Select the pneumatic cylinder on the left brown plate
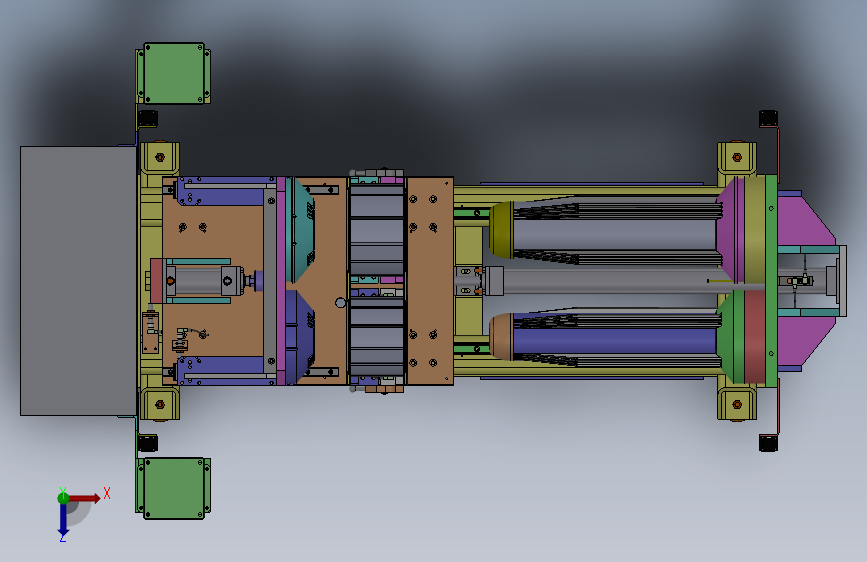Screen dimensions: 867x562 coord(205,281)
